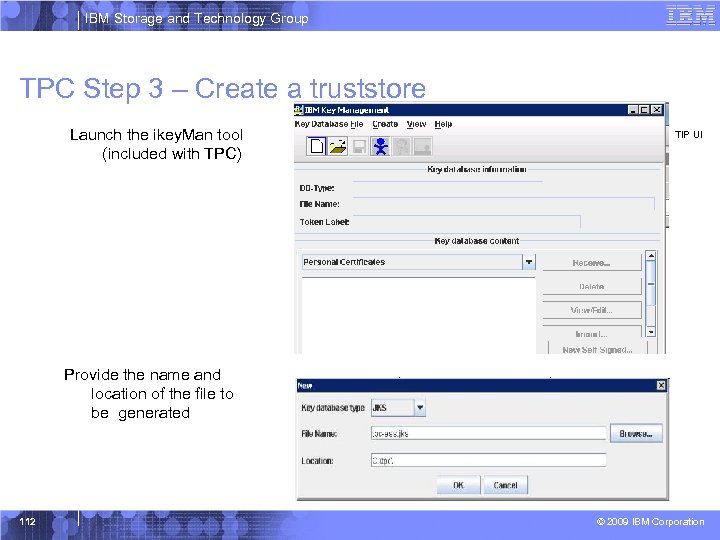
Task: Click the scrollbar up arrow beside the buttons
Action: [x=651, y=256]
